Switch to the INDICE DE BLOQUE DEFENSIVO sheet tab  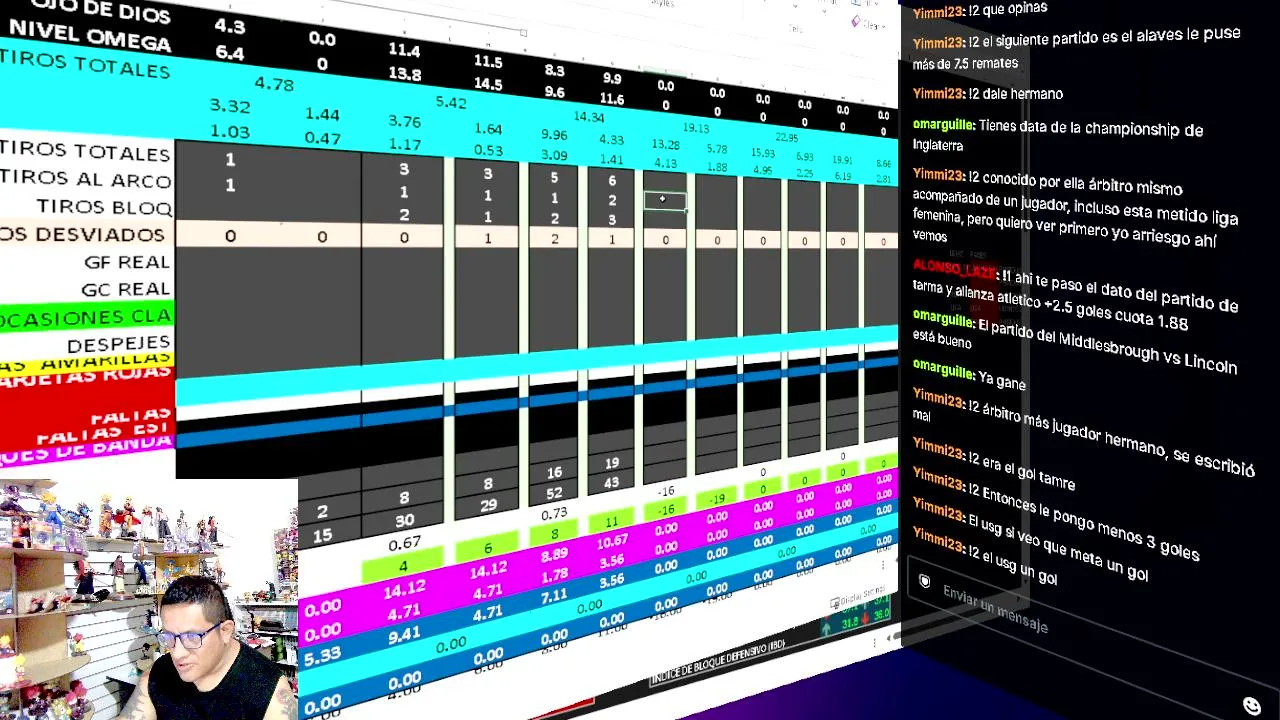pyautogui.click(x=718, y=664)
